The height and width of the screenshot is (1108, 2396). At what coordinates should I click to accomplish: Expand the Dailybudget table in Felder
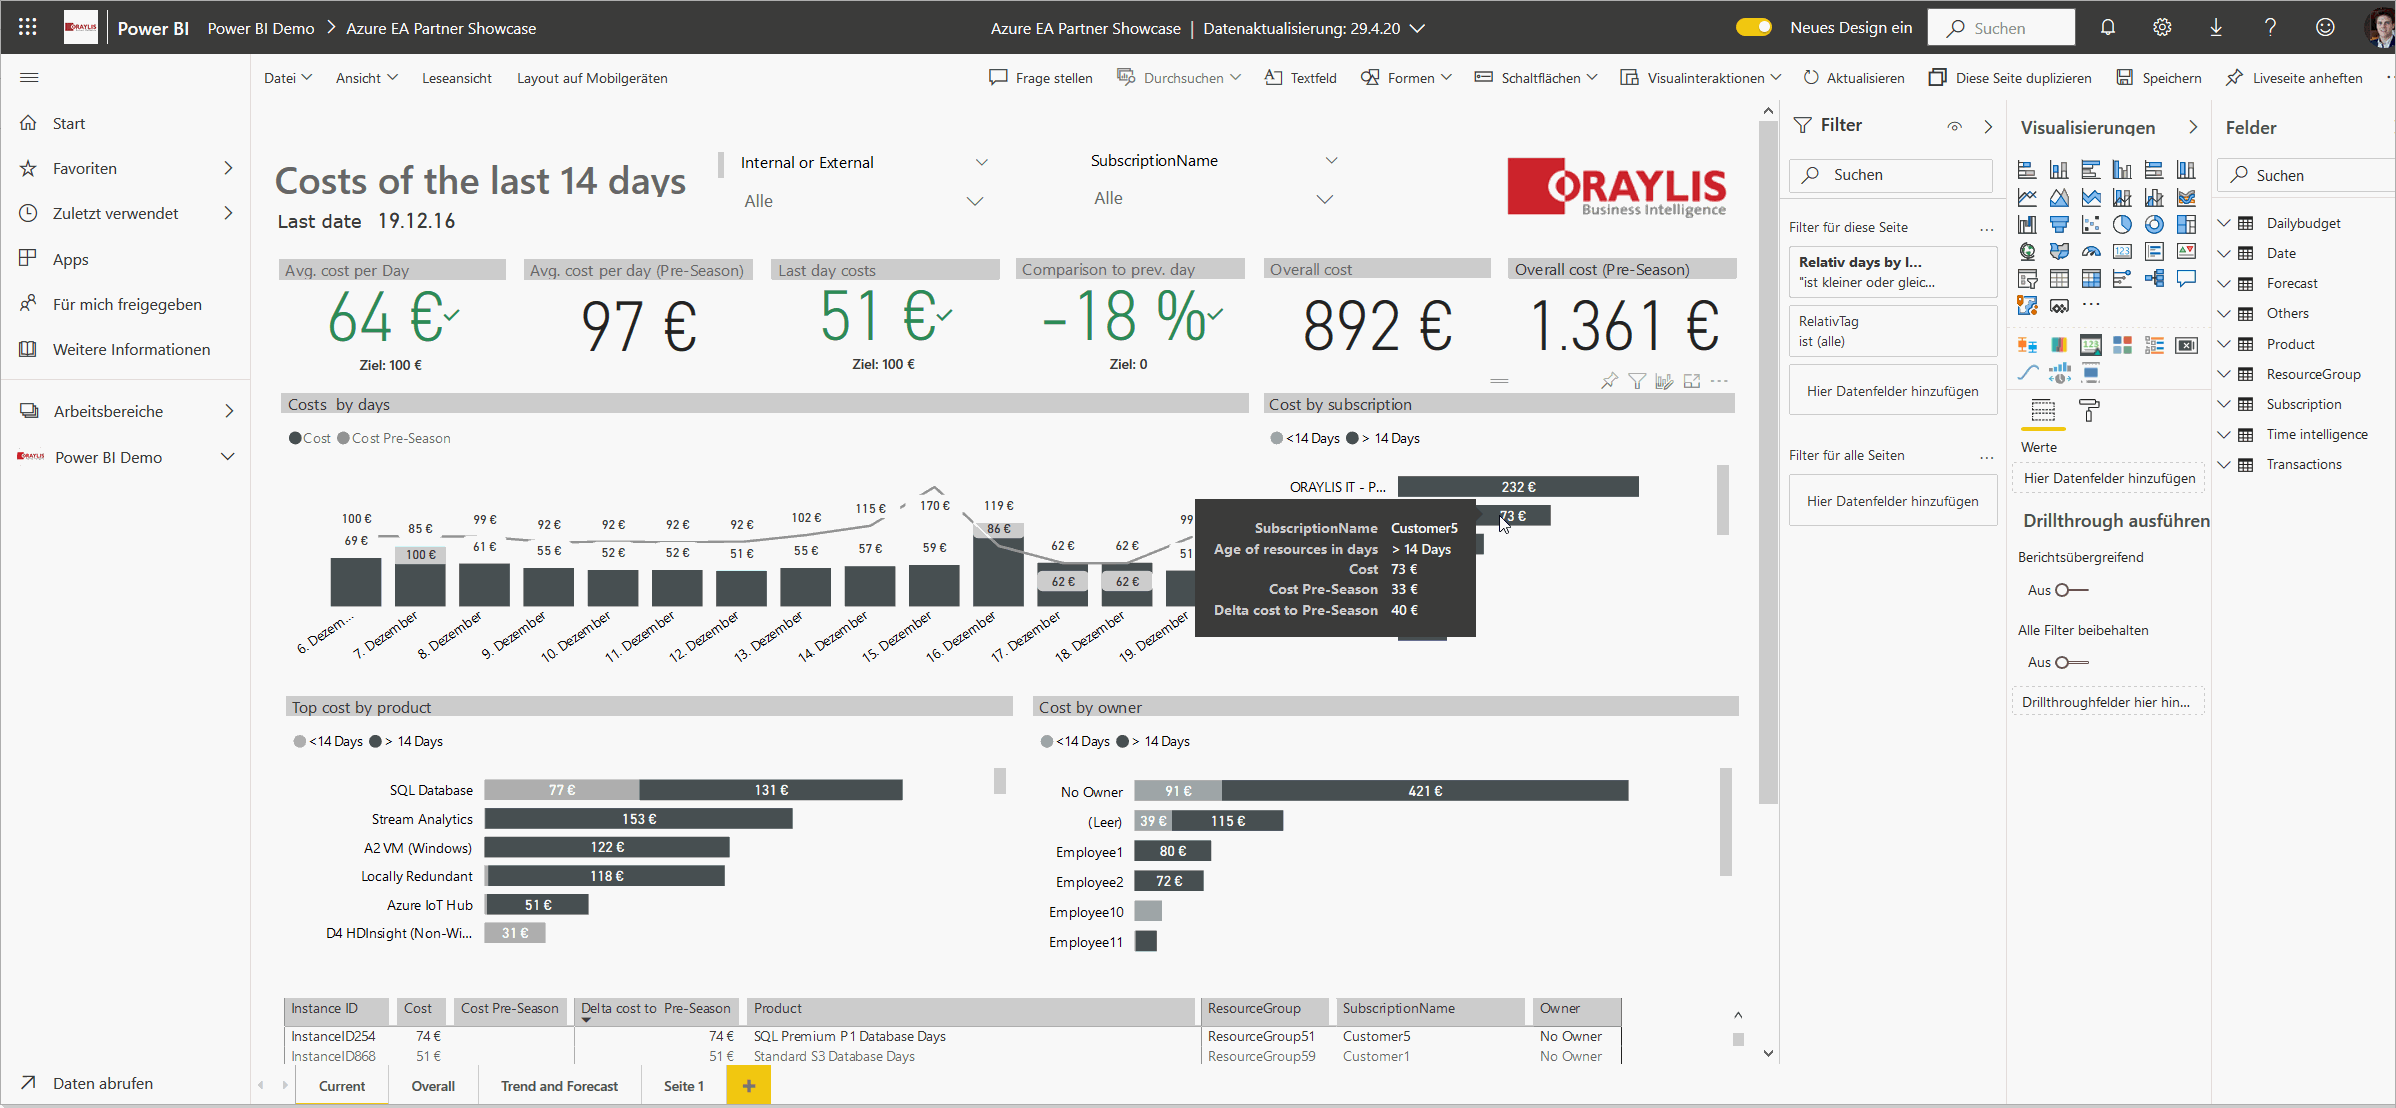2224,223
